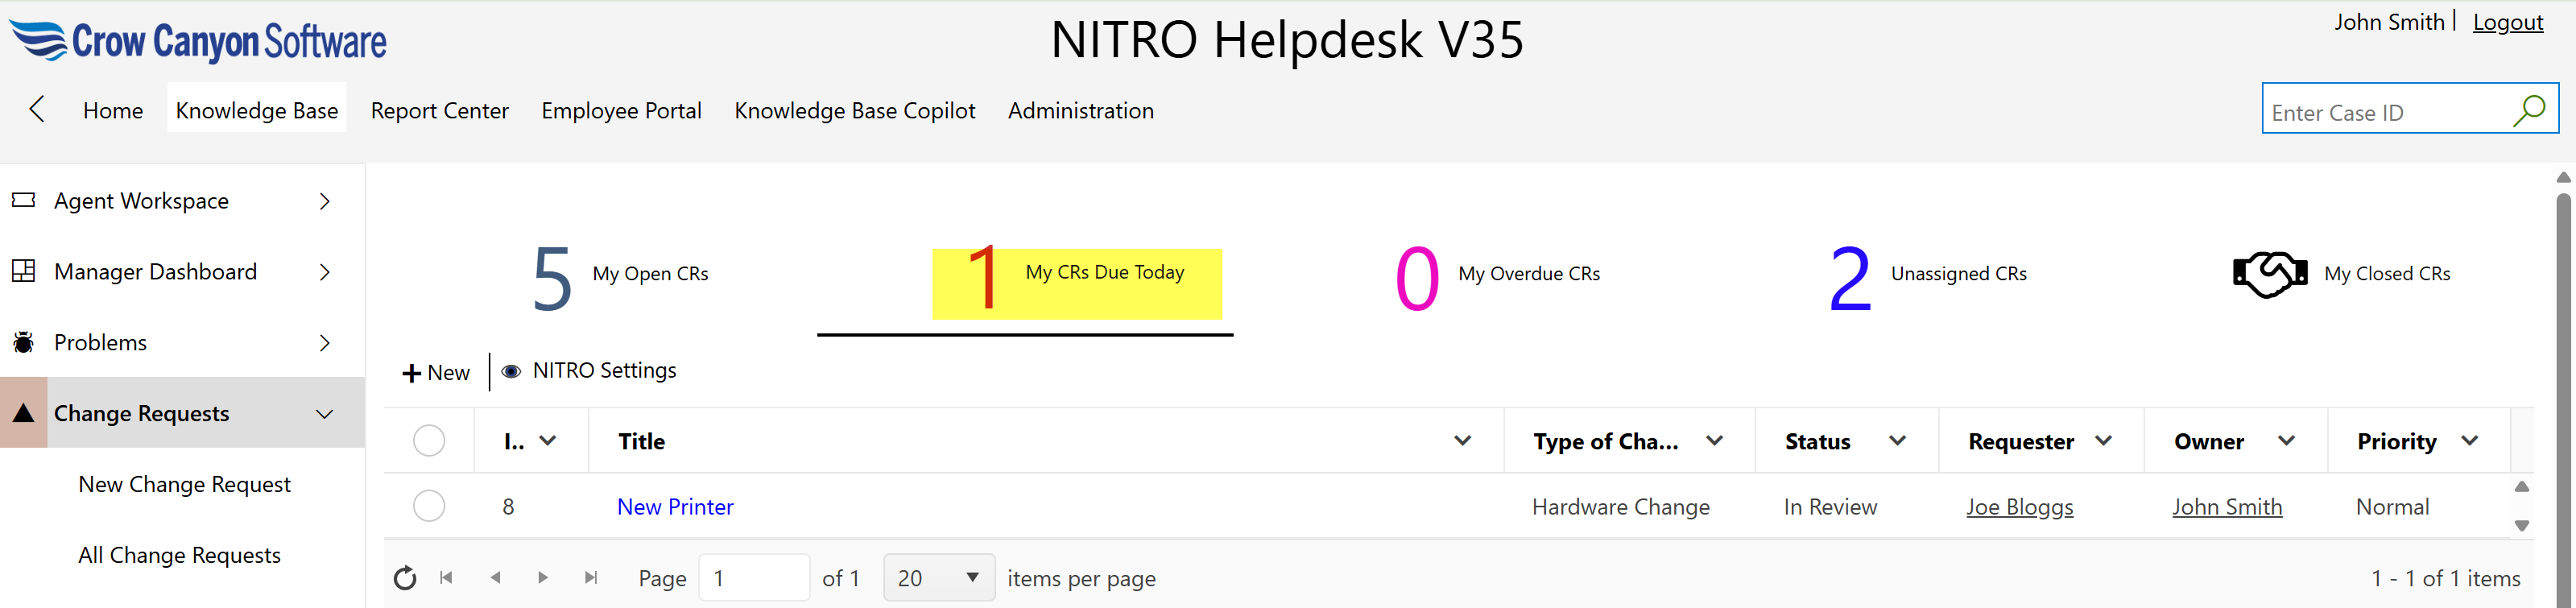Image resolution: width=2576 pixels, height=608 pixels.
Task: Expand the Agent Workspace menu
Action: point(325,201)
